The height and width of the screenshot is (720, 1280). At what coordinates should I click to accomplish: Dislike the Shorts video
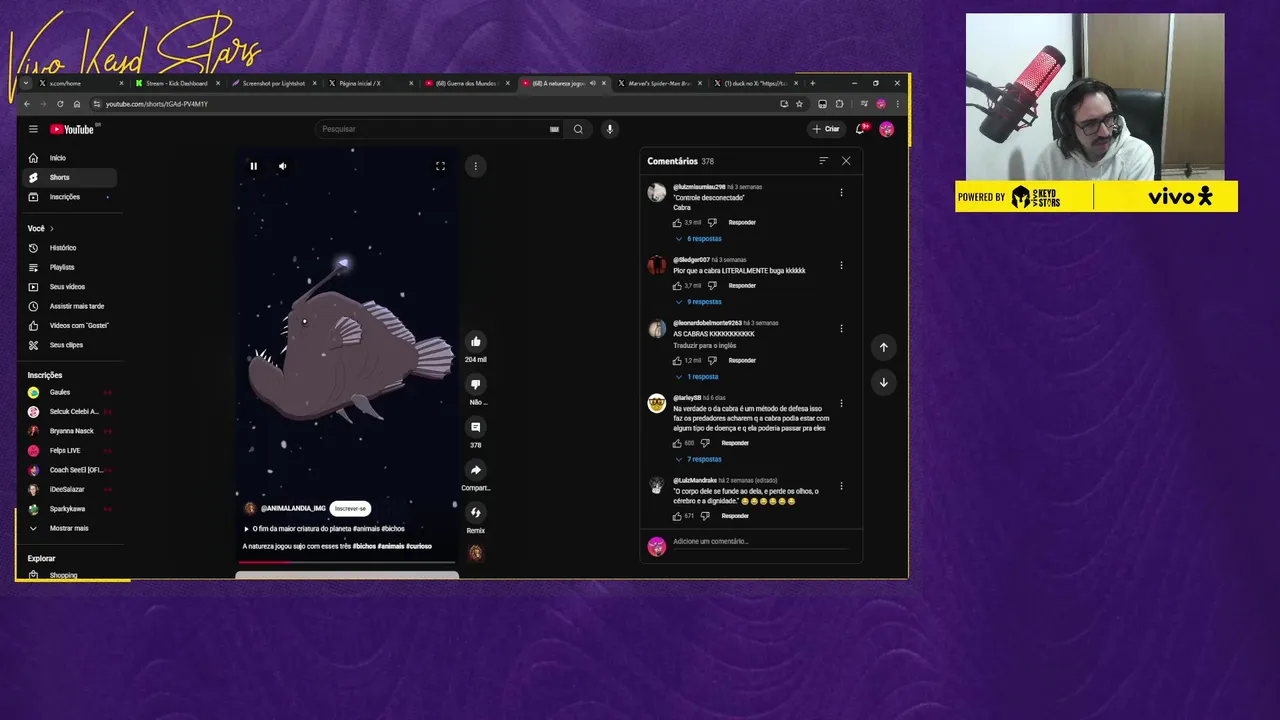(x=476, y=384)
